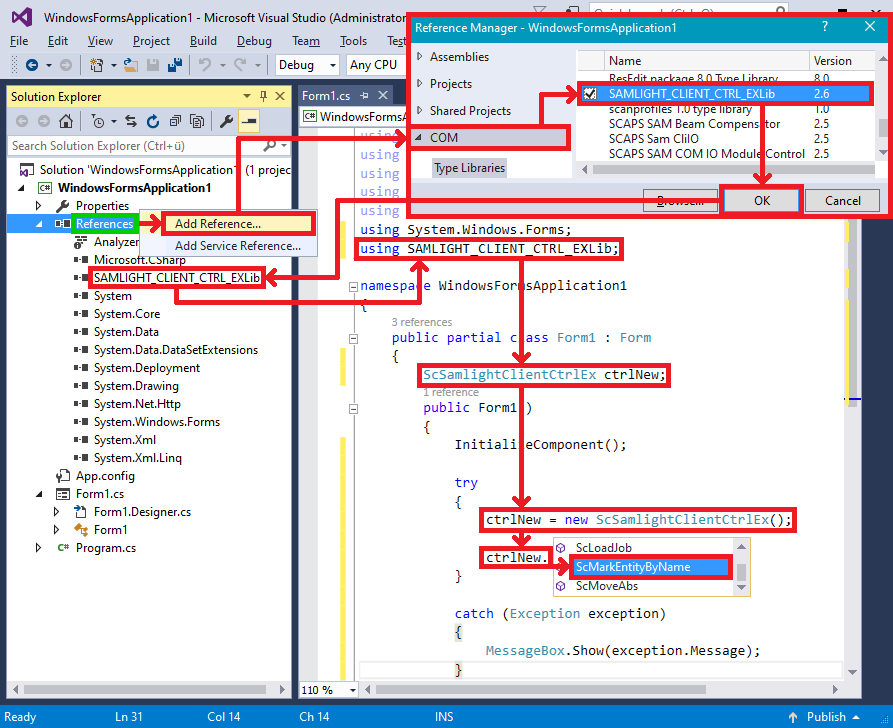Click the search magnifier icon in Solution Explorer
Viewport: 893px width, 728px height.
click(x=270, y=146)
